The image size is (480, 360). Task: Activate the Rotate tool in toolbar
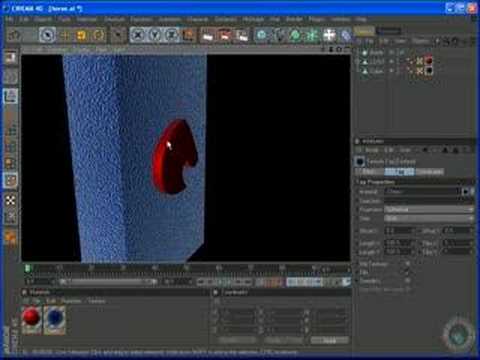[98, 35]
